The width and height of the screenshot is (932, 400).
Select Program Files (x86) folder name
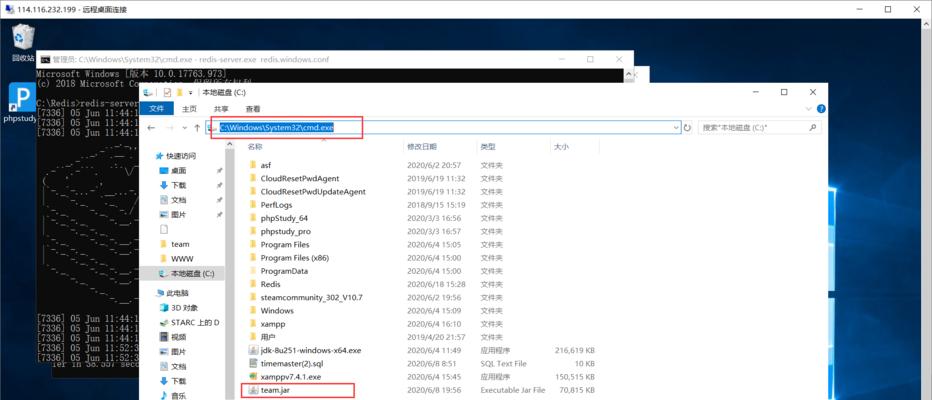click(x=294, y=258)
